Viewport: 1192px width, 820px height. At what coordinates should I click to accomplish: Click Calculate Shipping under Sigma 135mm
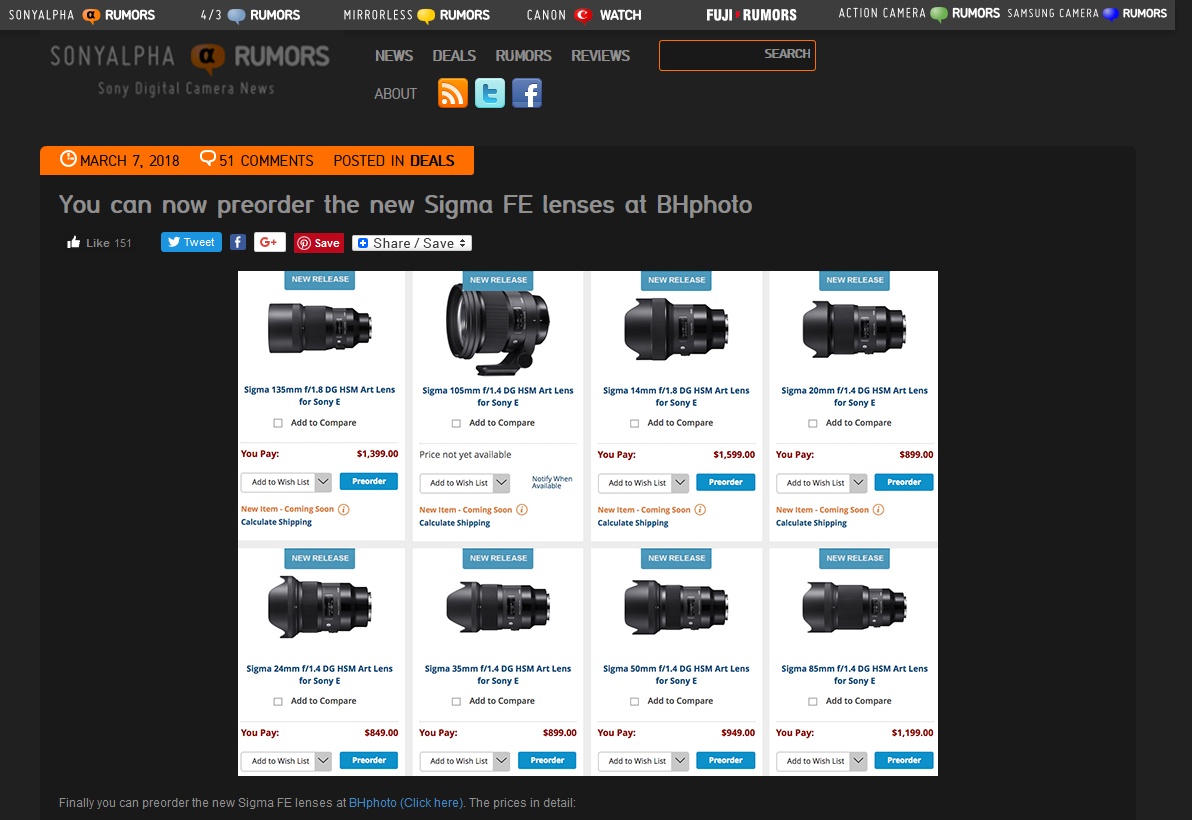(277, 522)
